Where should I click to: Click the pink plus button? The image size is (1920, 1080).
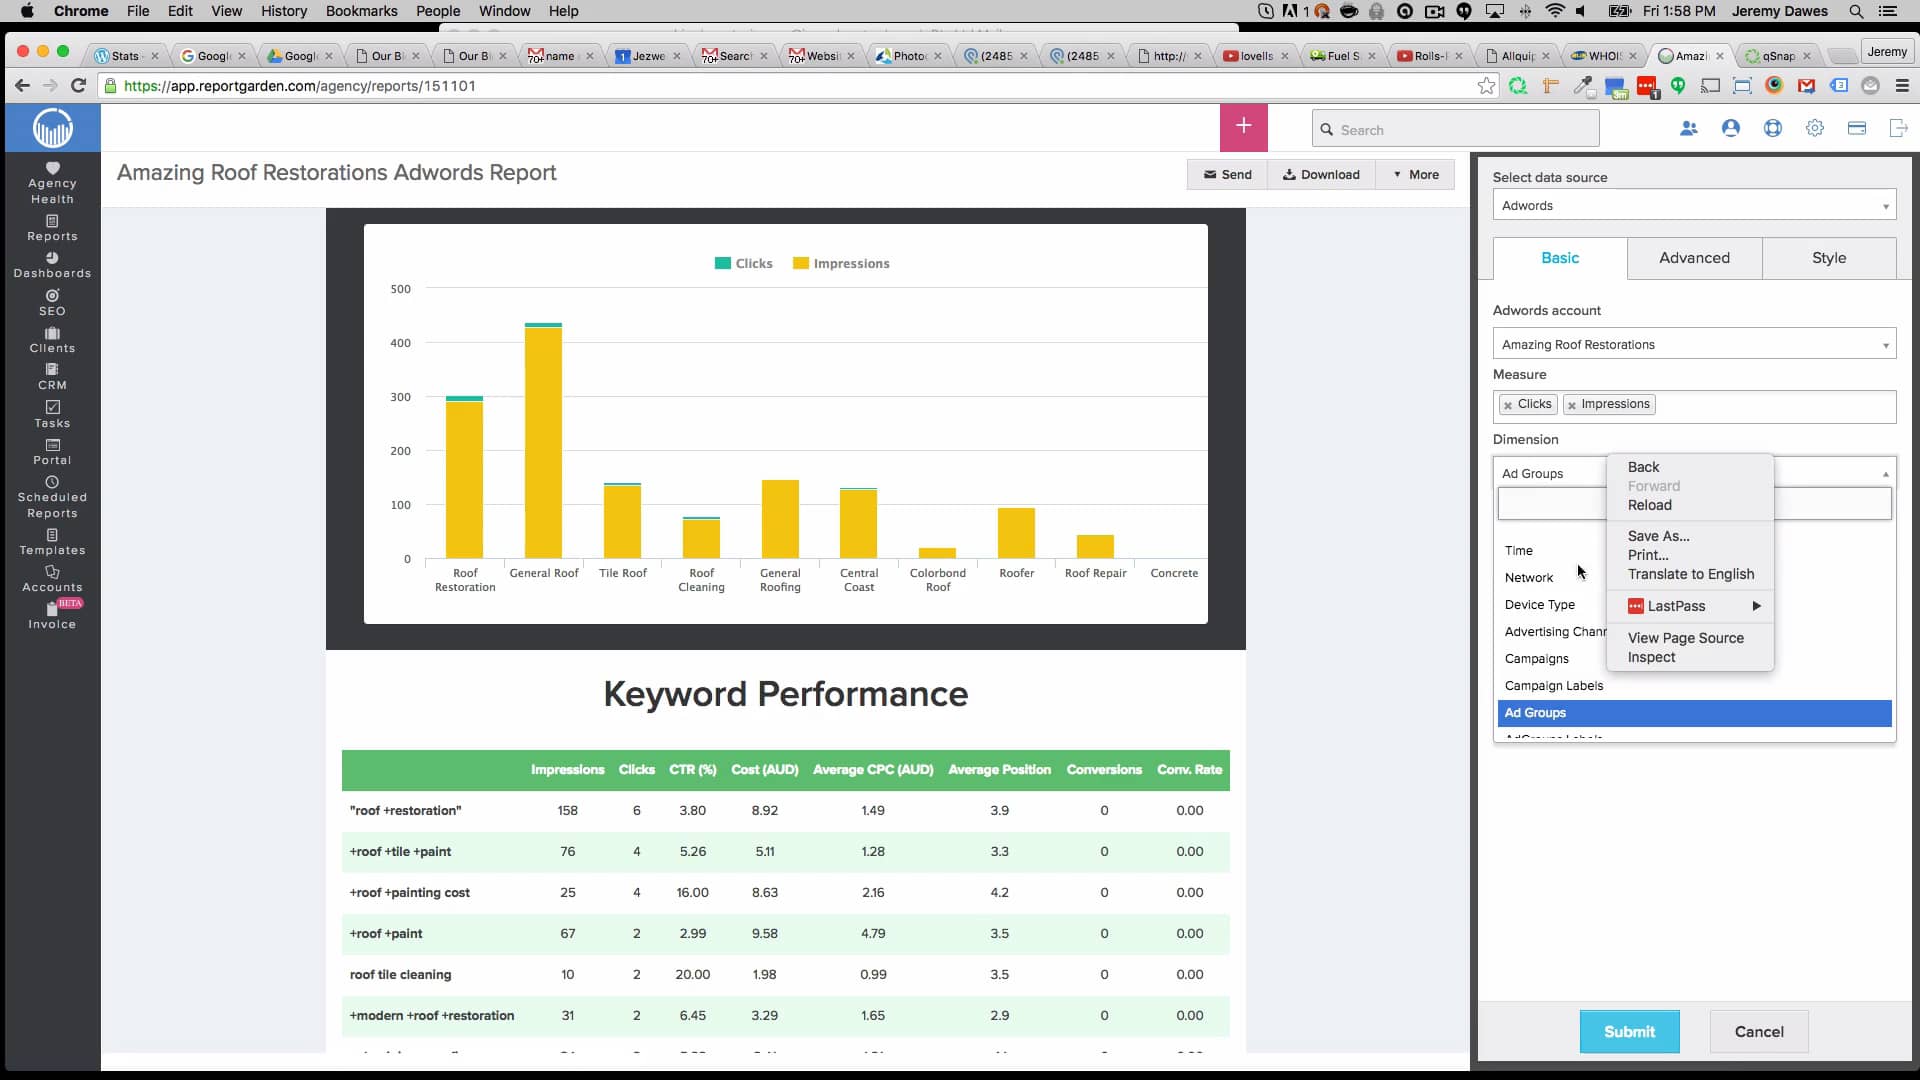pos(1243,127)
